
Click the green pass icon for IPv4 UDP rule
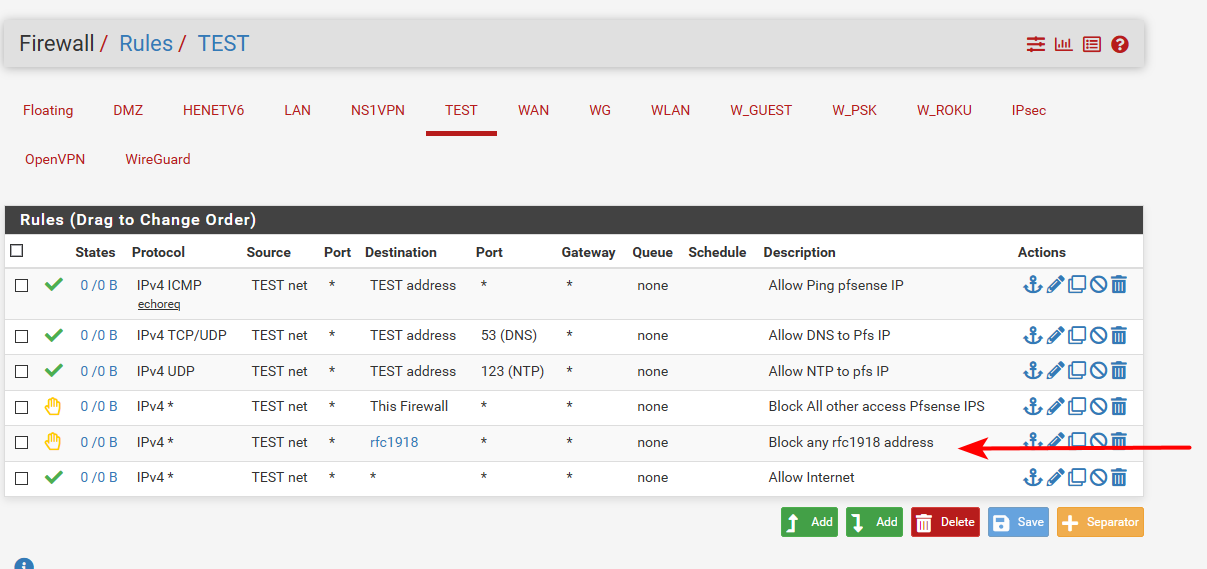54,371
